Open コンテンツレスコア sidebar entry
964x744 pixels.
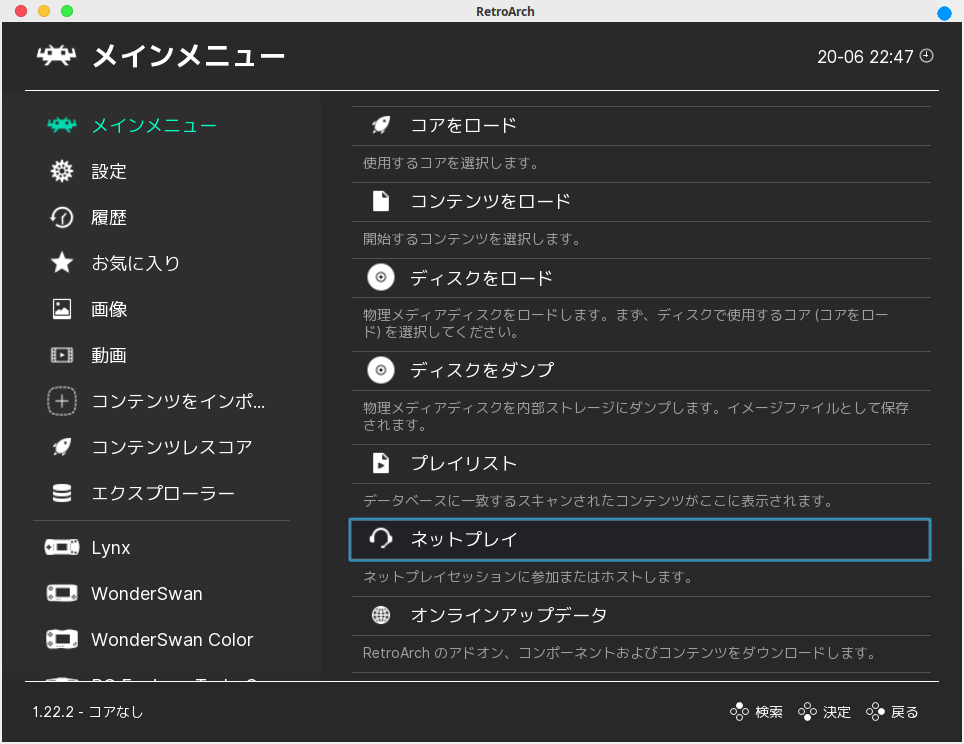(x=172, y=447)
